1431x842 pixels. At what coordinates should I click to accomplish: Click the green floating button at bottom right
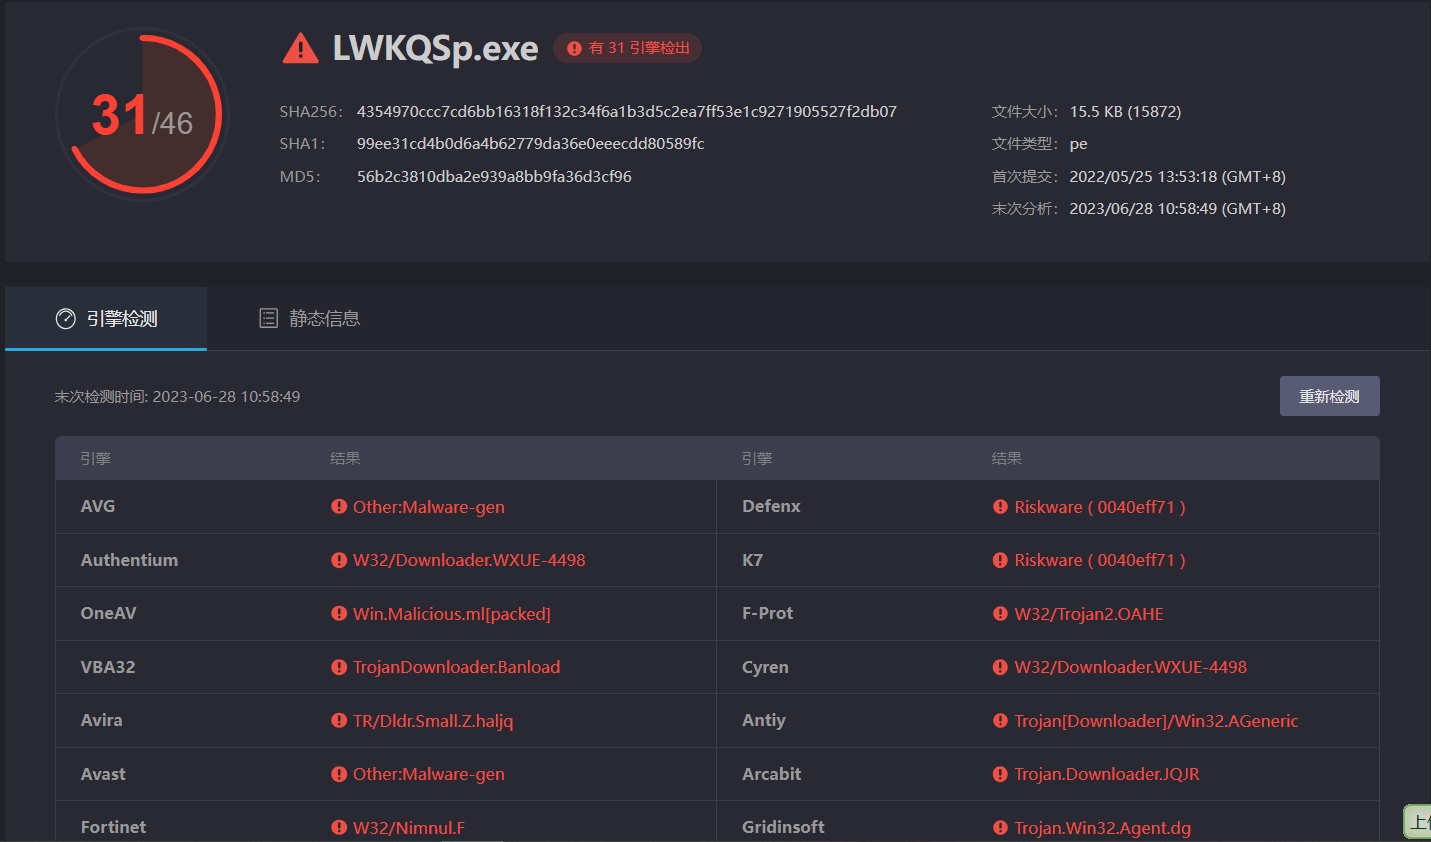[x=1417, y=822]
